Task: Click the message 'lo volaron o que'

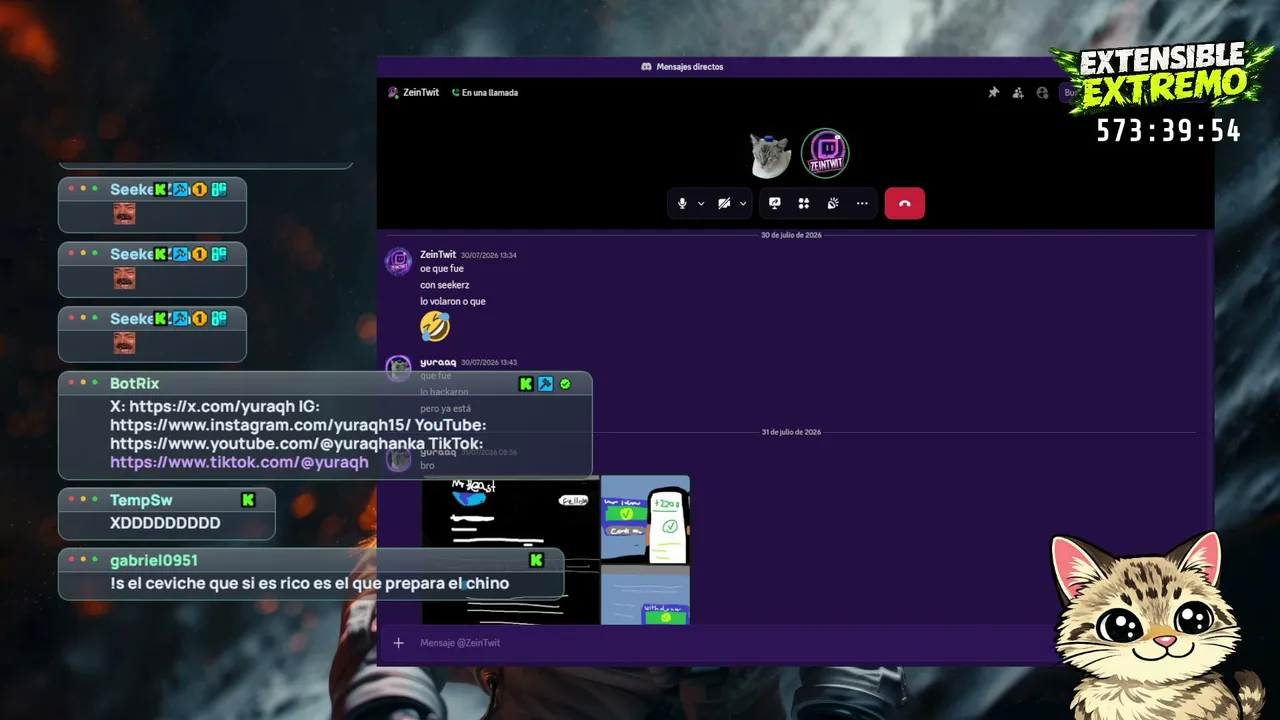Action: (453, 301)
